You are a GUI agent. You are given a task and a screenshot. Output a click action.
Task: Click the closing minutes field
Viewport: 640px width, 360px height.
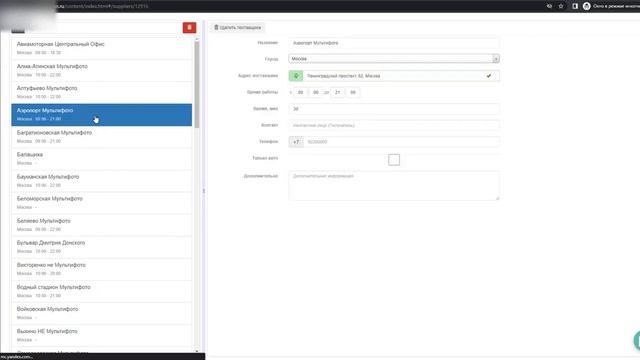click(x=353, y=92)
